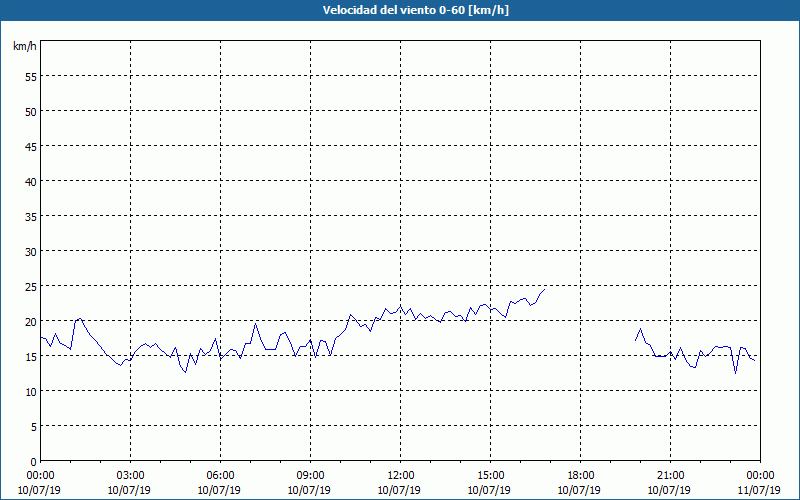The width and height of the screenshot is (800, 500).
Task: Click the 06:00 time label on the x-axis
Action: (x=220, y=476)
